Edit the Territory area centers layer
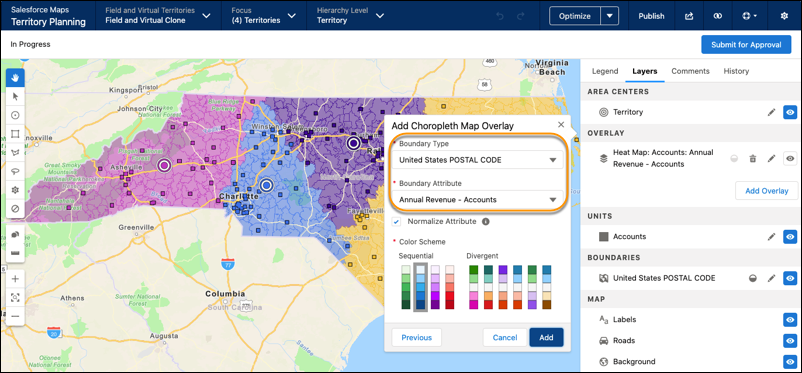802x373 pixels. pyautogui.click(x=771, y=112)
